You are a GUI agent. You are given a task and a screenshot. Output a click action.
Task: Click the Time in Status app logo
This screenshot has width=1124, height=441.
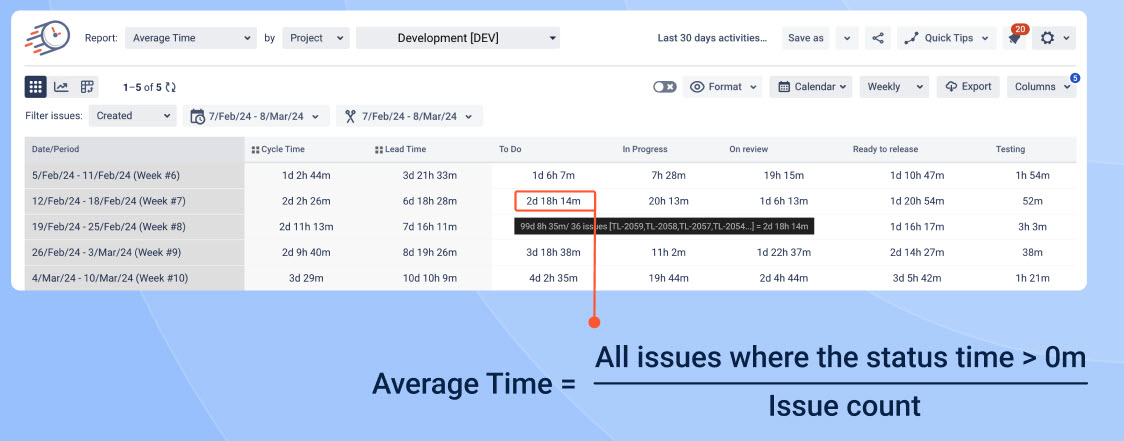tap(47, 37)
